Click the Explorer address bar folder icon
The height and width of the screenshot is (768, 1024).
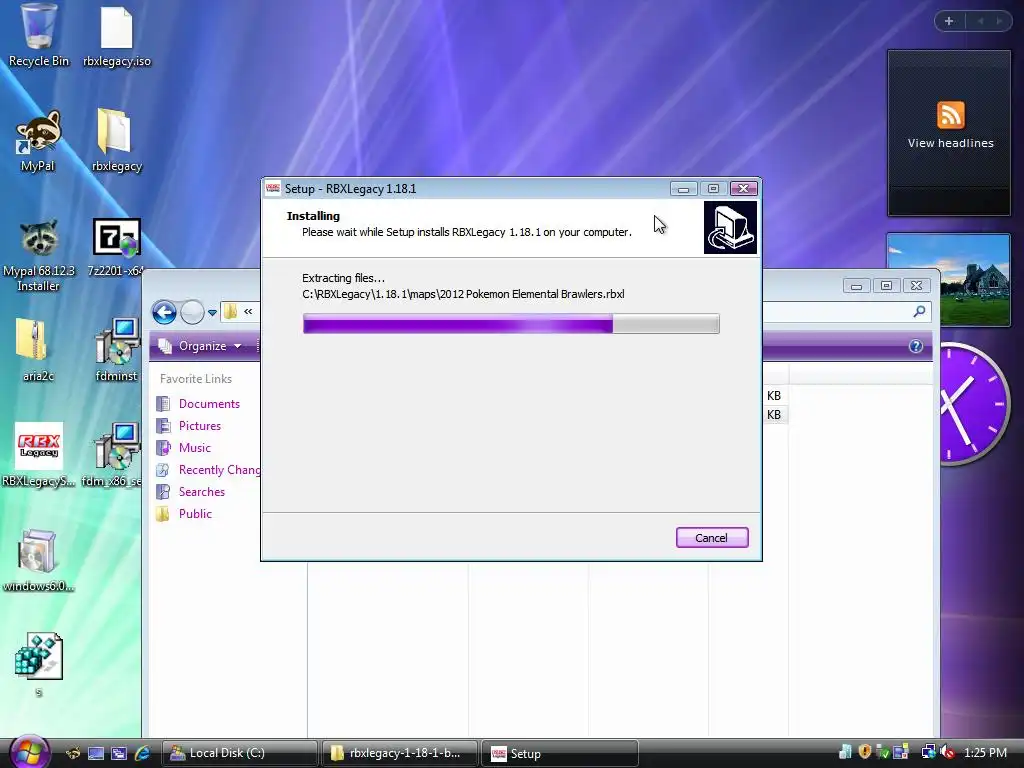coord(230,312)
